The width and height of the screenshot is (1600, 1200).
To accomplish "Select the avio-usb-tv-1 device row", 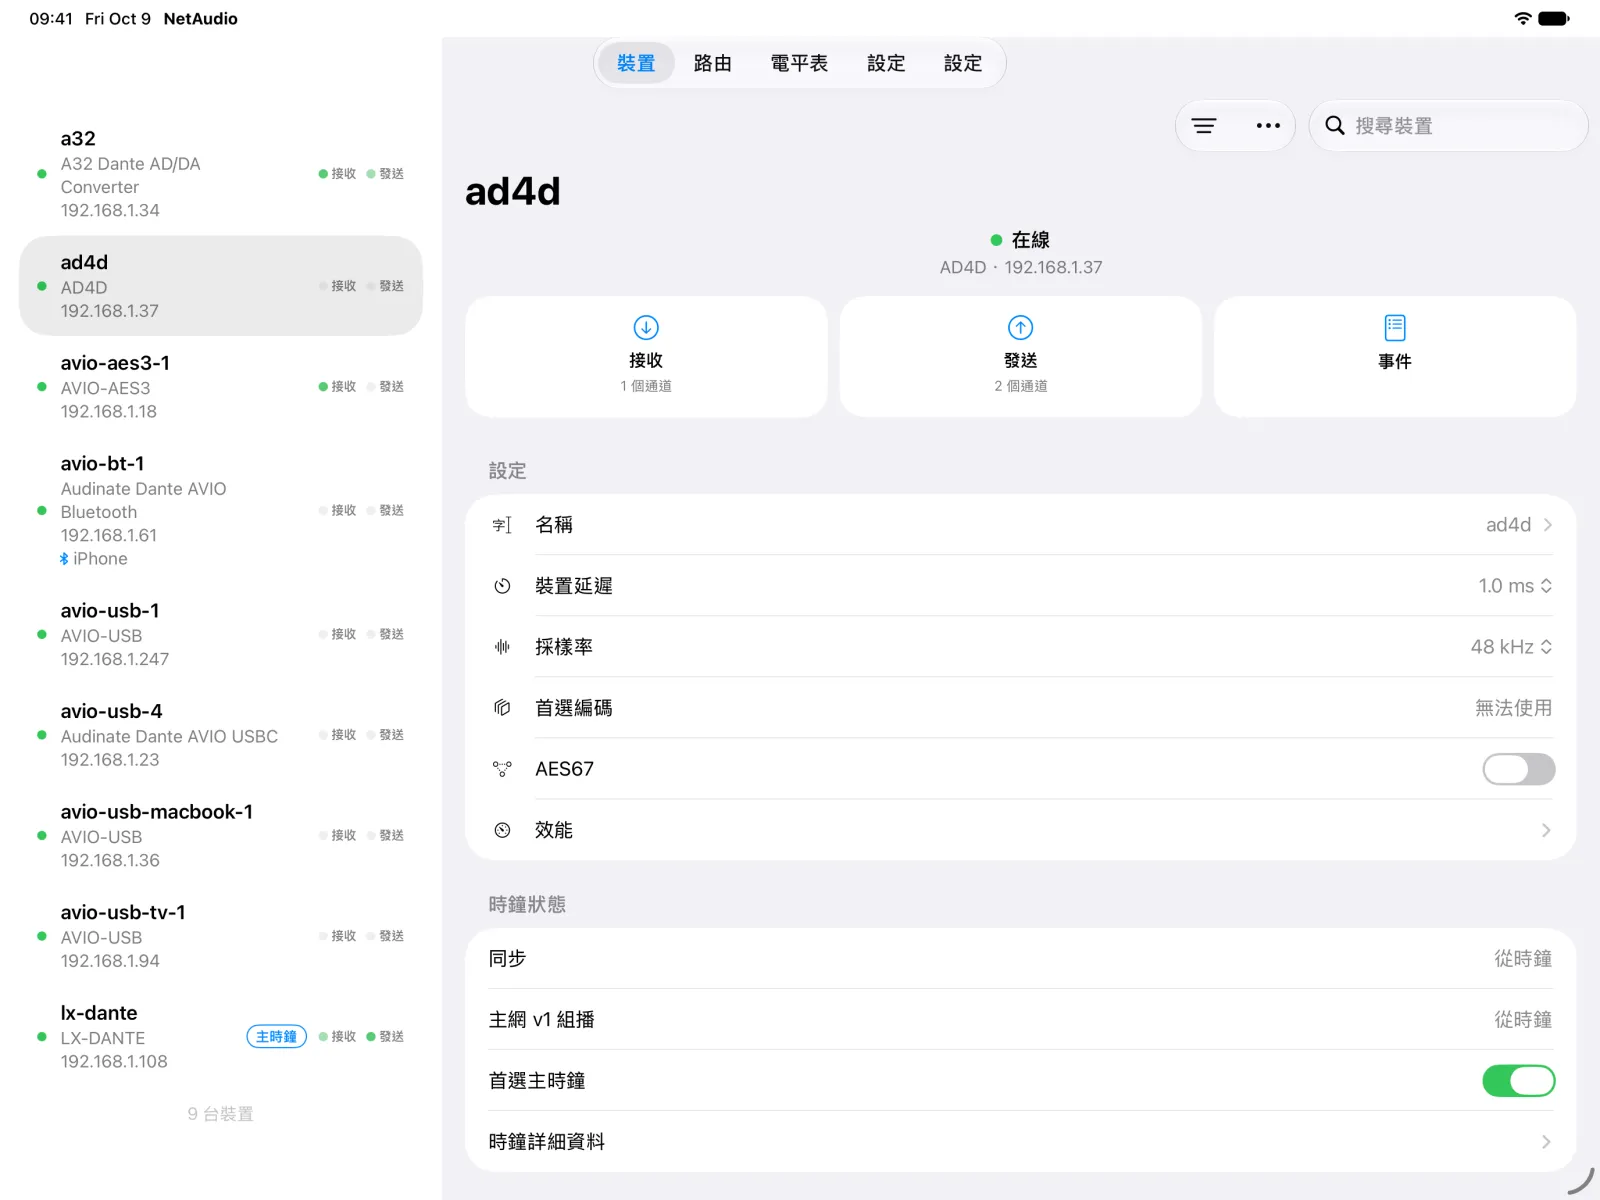I will [x=221, y=936].
